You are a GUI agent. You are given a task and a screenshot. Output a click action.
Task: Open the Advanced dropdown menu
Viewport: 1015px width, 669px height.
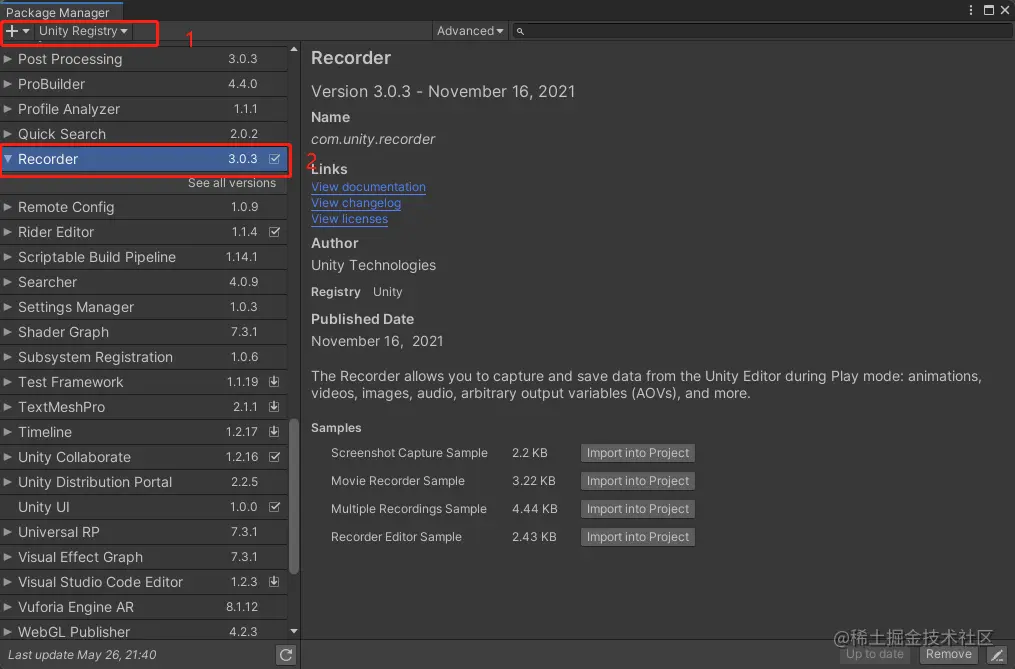click(469, 30)
